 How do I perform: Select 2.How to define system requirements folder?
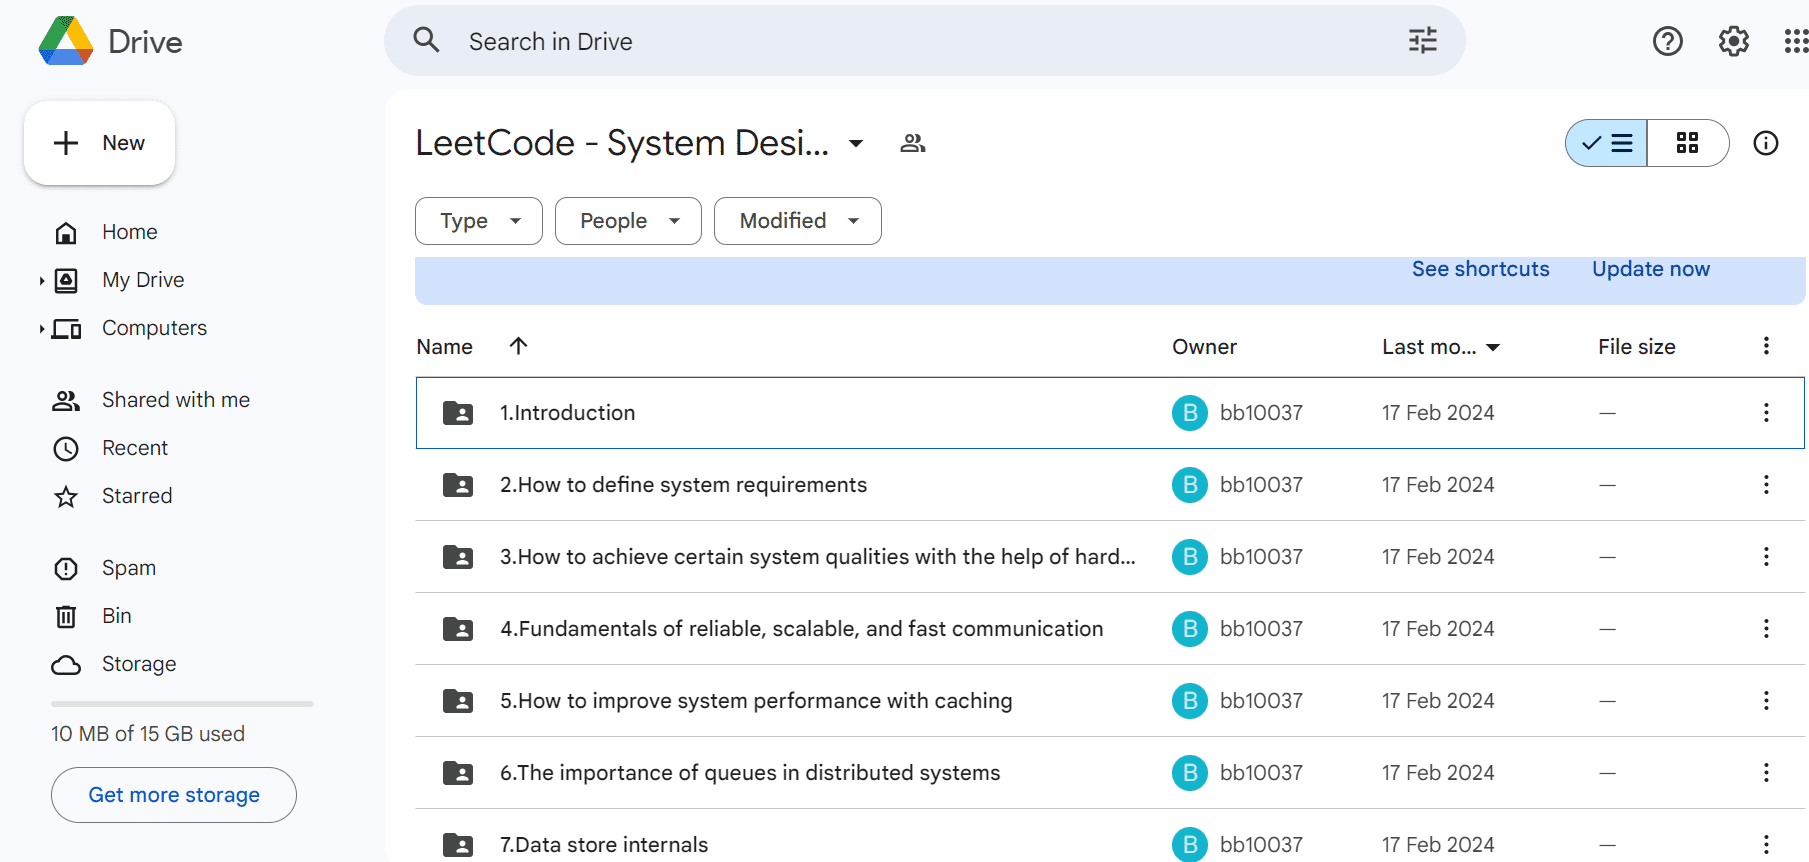(1110, 485)
